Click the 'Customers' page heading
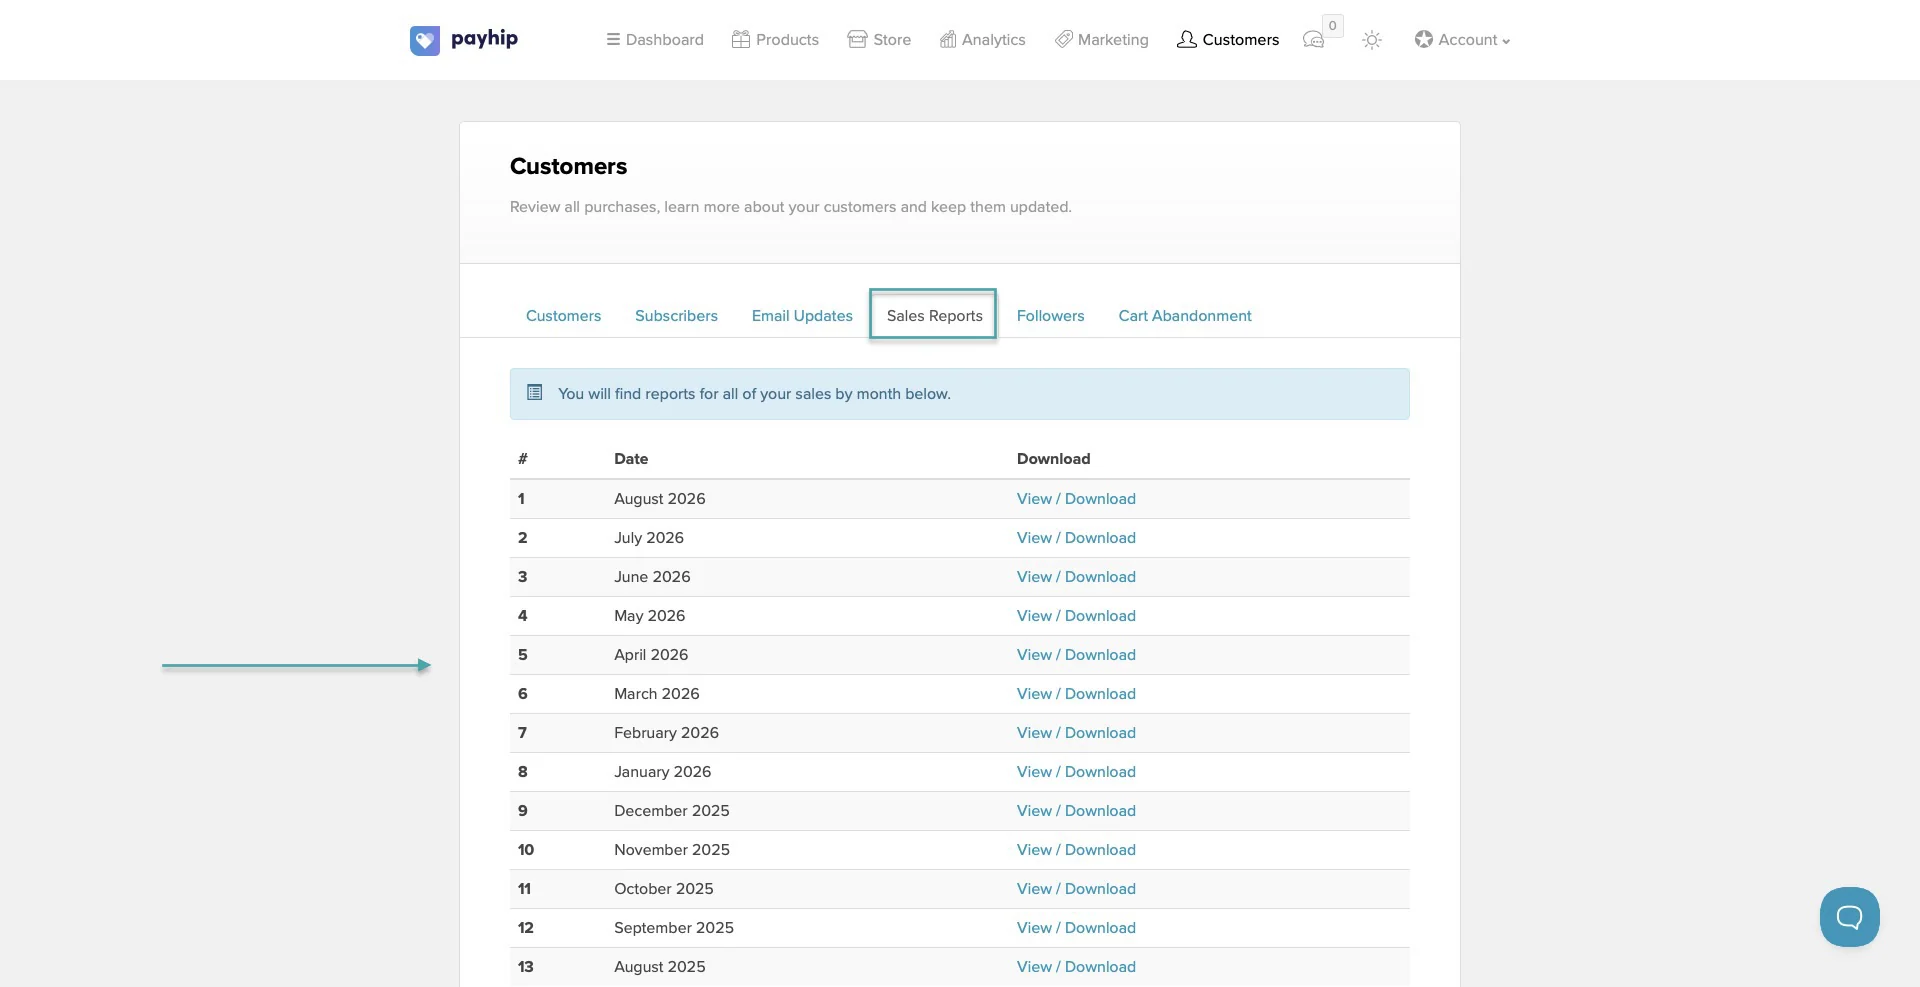1920x987 pixels. tap(568, 166)
